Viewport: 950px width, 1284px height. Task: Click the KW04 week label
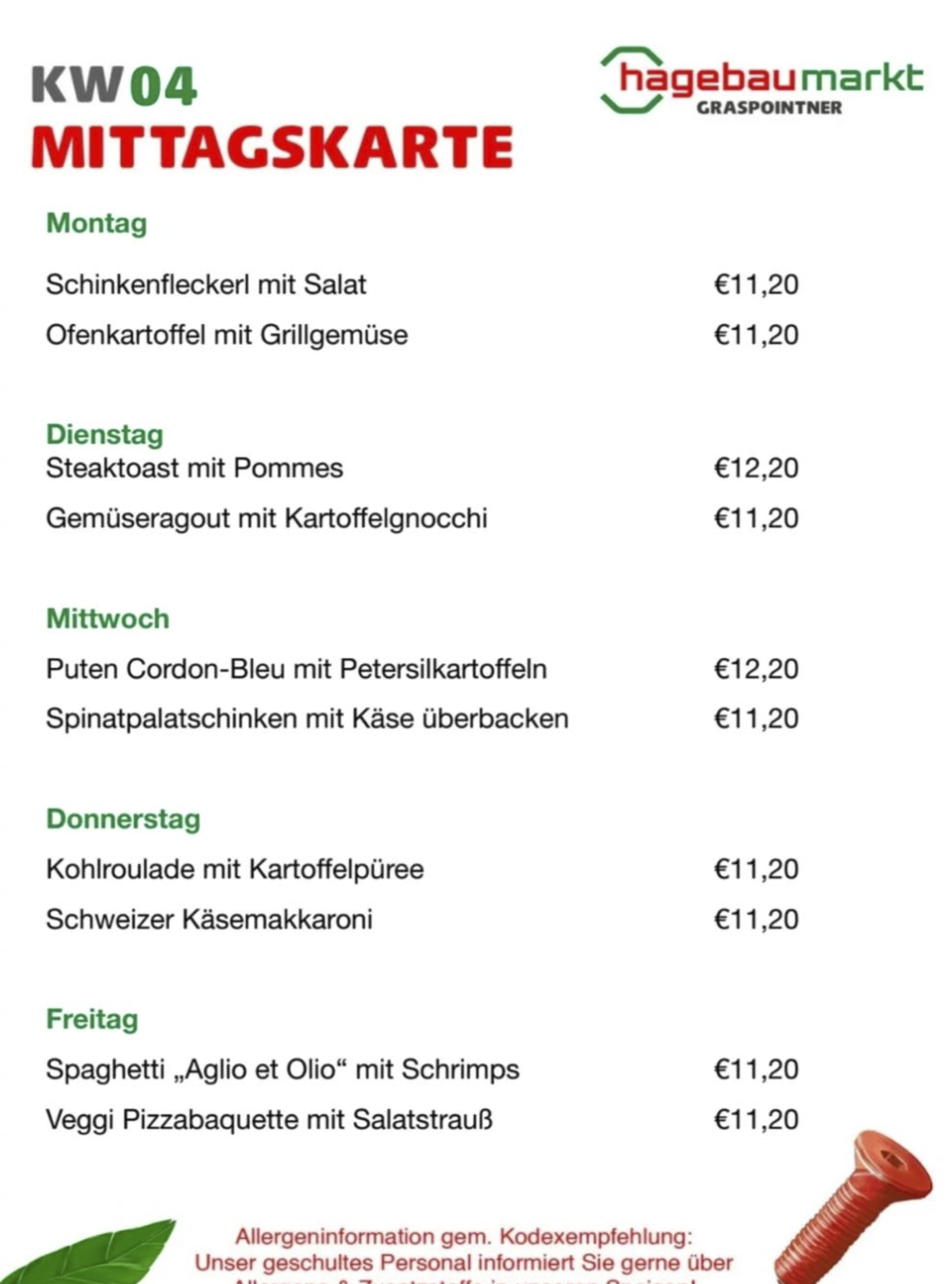pos(114,86)
